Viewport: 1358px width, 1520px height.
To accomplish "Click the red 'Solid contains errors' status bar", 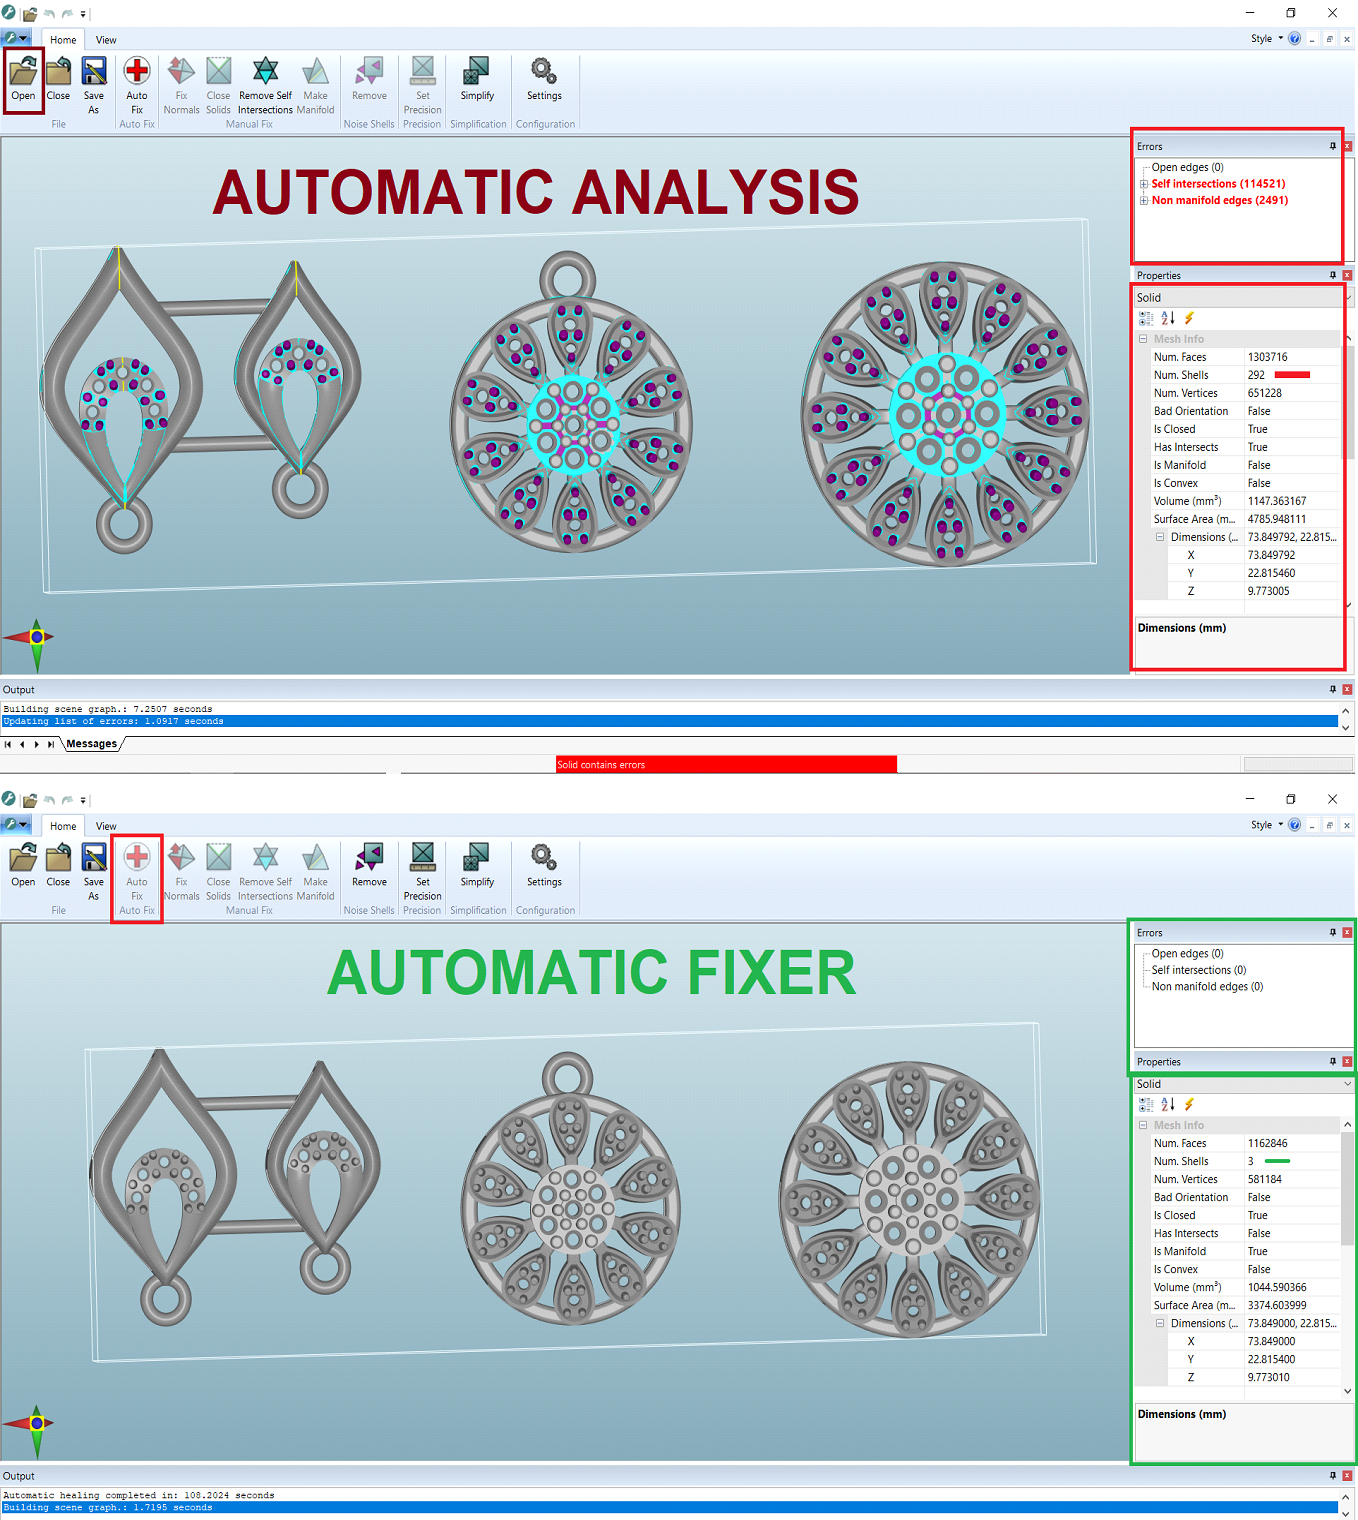I will pyautogui.click(x=726, y=765).
